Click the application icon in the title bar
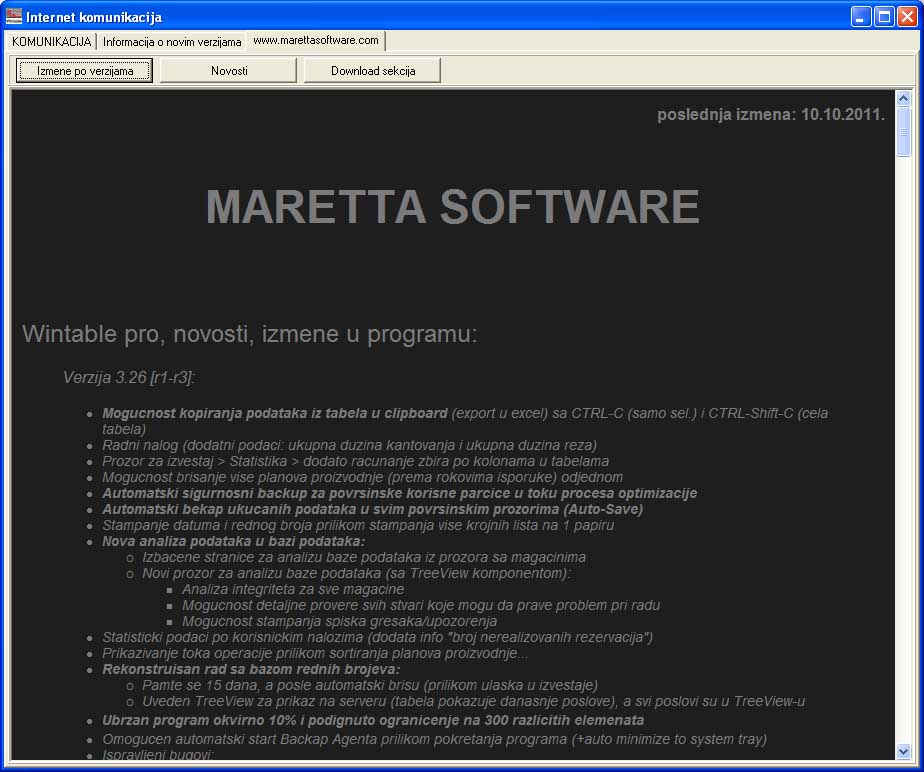The image size is (924, 772). 14,16
